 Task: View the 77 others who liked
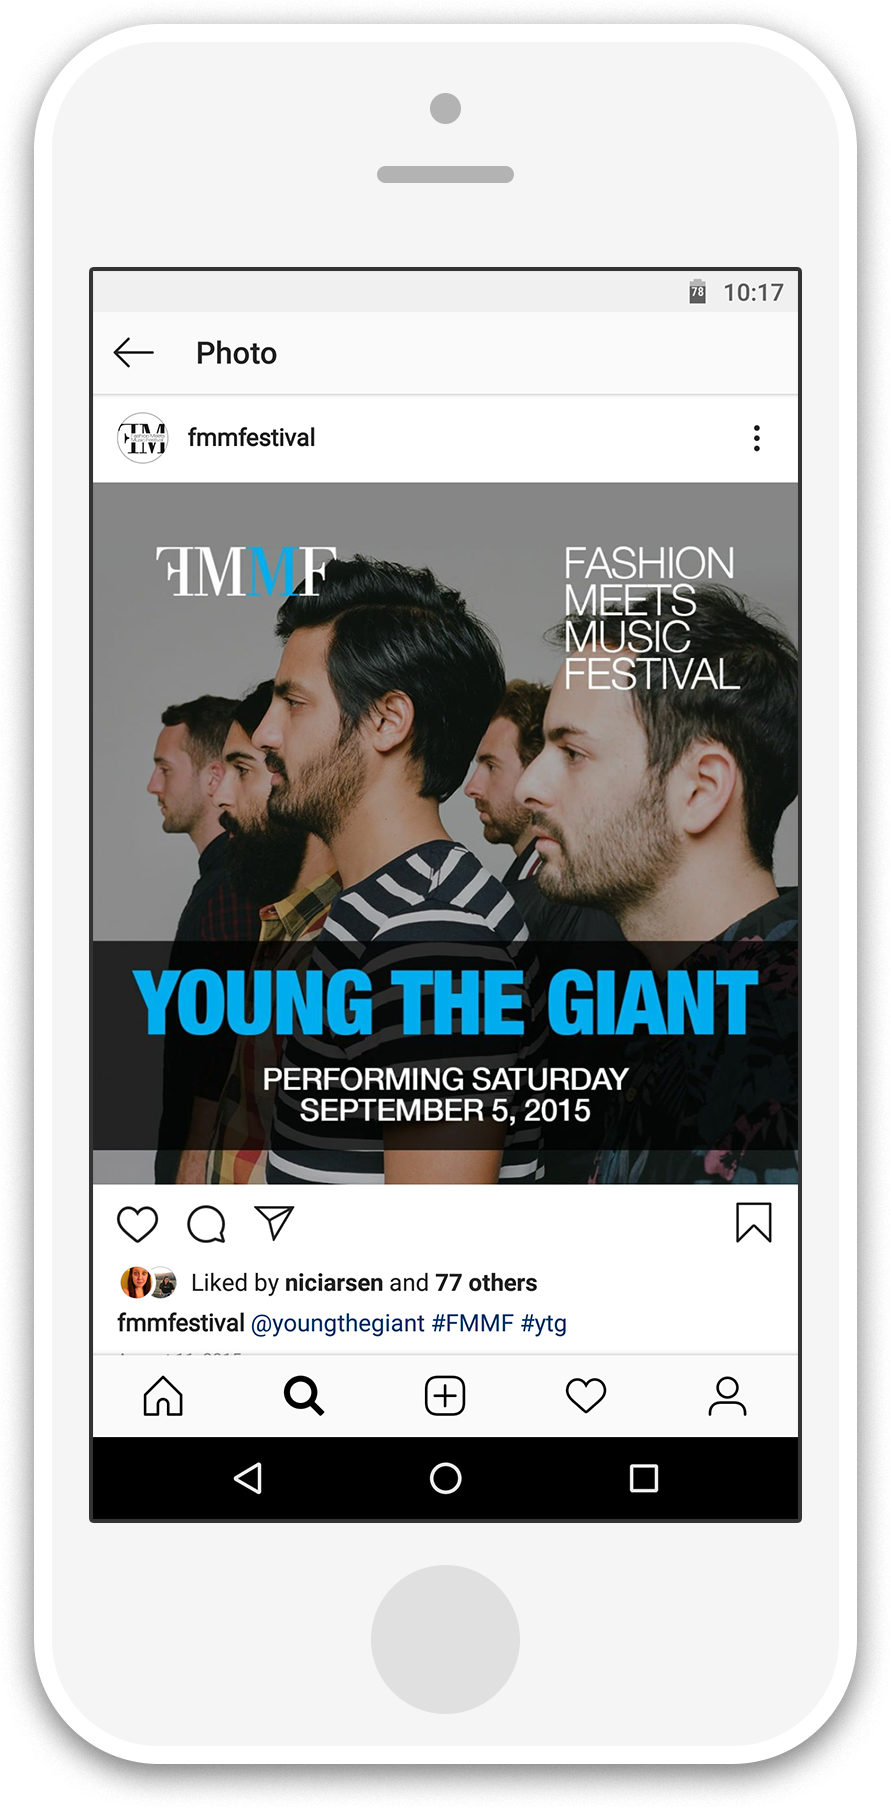click(486, 1283)
